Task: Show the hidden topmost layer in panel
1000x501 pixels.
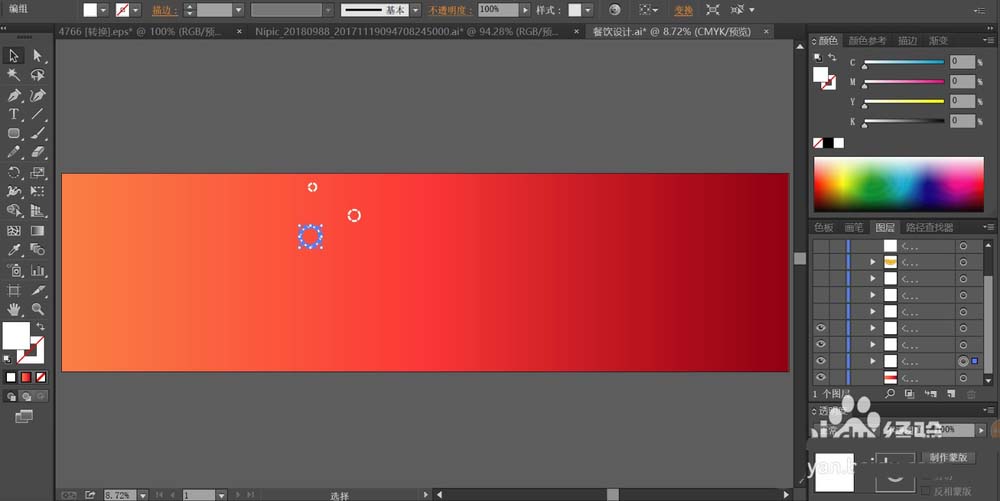Action: click(x=821, y=245)
